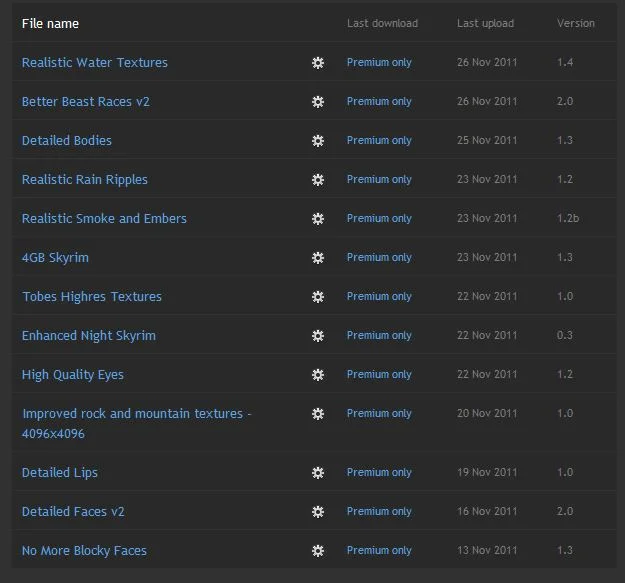Image resolution: width=625 pixels, height=583 pixels.
Task: Click gear icon next to Realistic Water Textures
Action: click(318, 63)
